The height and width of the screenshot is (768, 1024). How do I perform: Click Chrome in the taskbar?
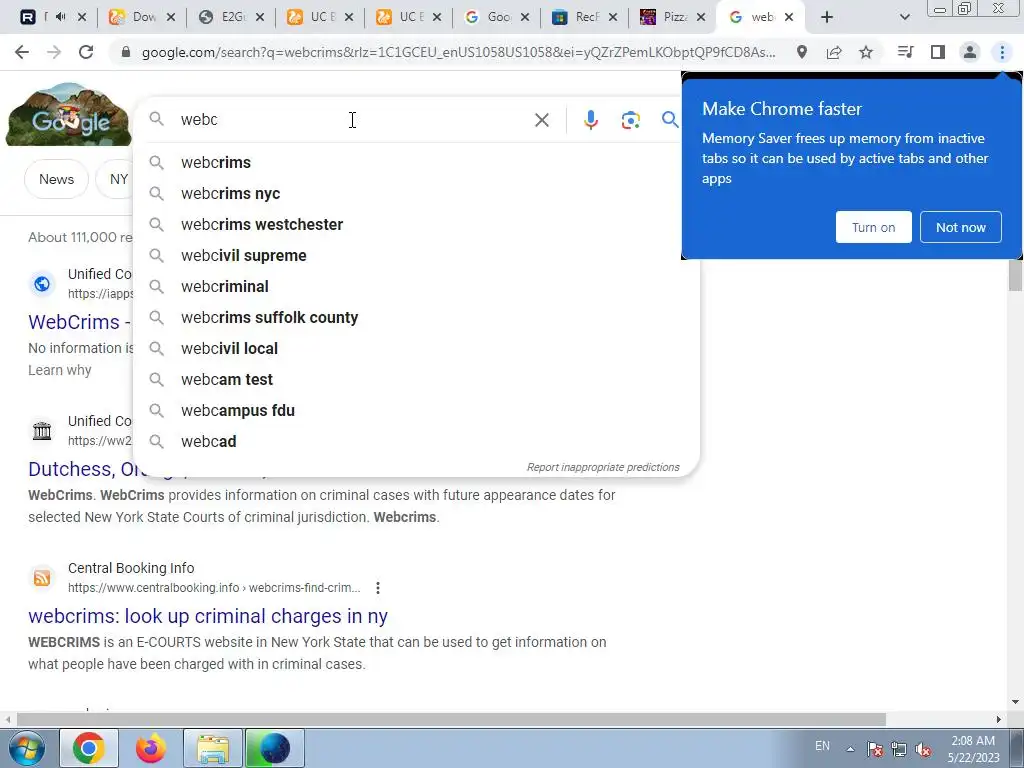click(x=89, y=748)
